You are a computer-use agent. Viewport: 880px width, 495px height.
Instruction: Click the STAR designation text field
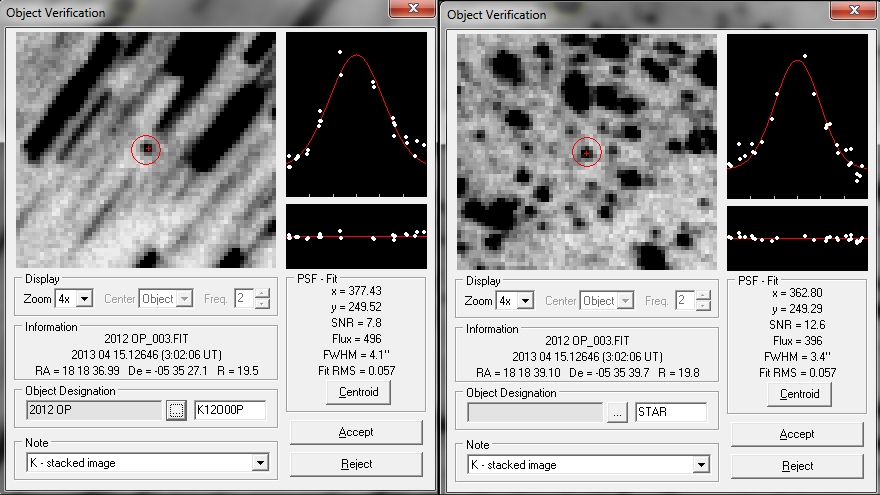[x=670, y=412]
